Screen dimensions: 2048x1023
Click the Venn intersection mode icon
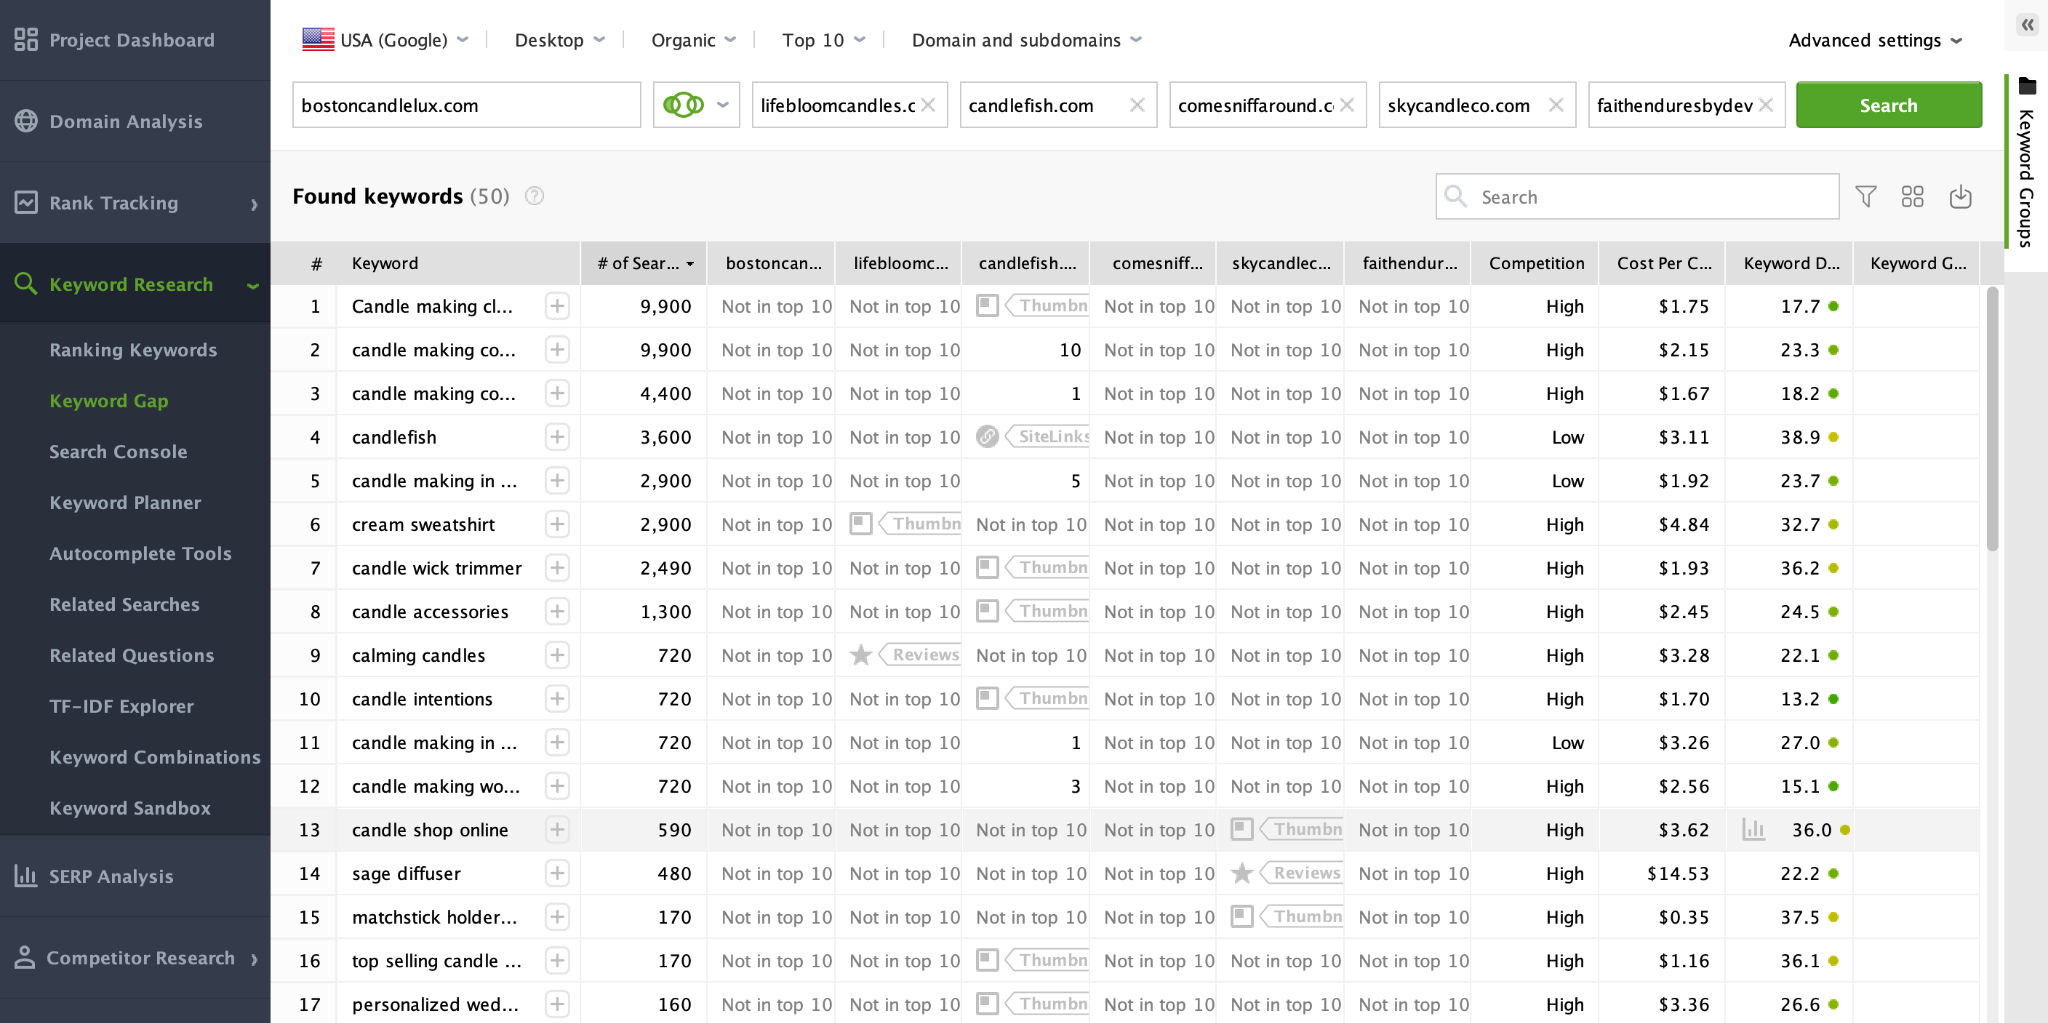683,104
